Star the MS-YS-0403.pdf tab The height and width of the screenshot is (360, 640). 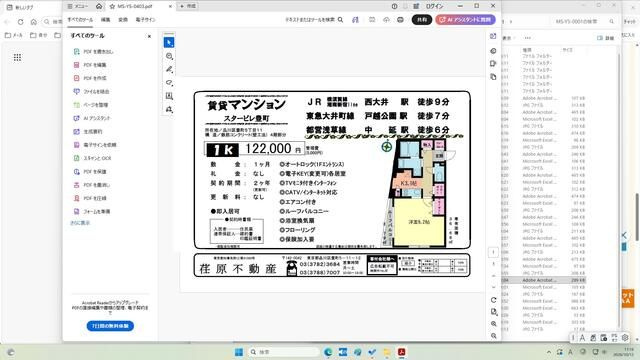(112, 7)
